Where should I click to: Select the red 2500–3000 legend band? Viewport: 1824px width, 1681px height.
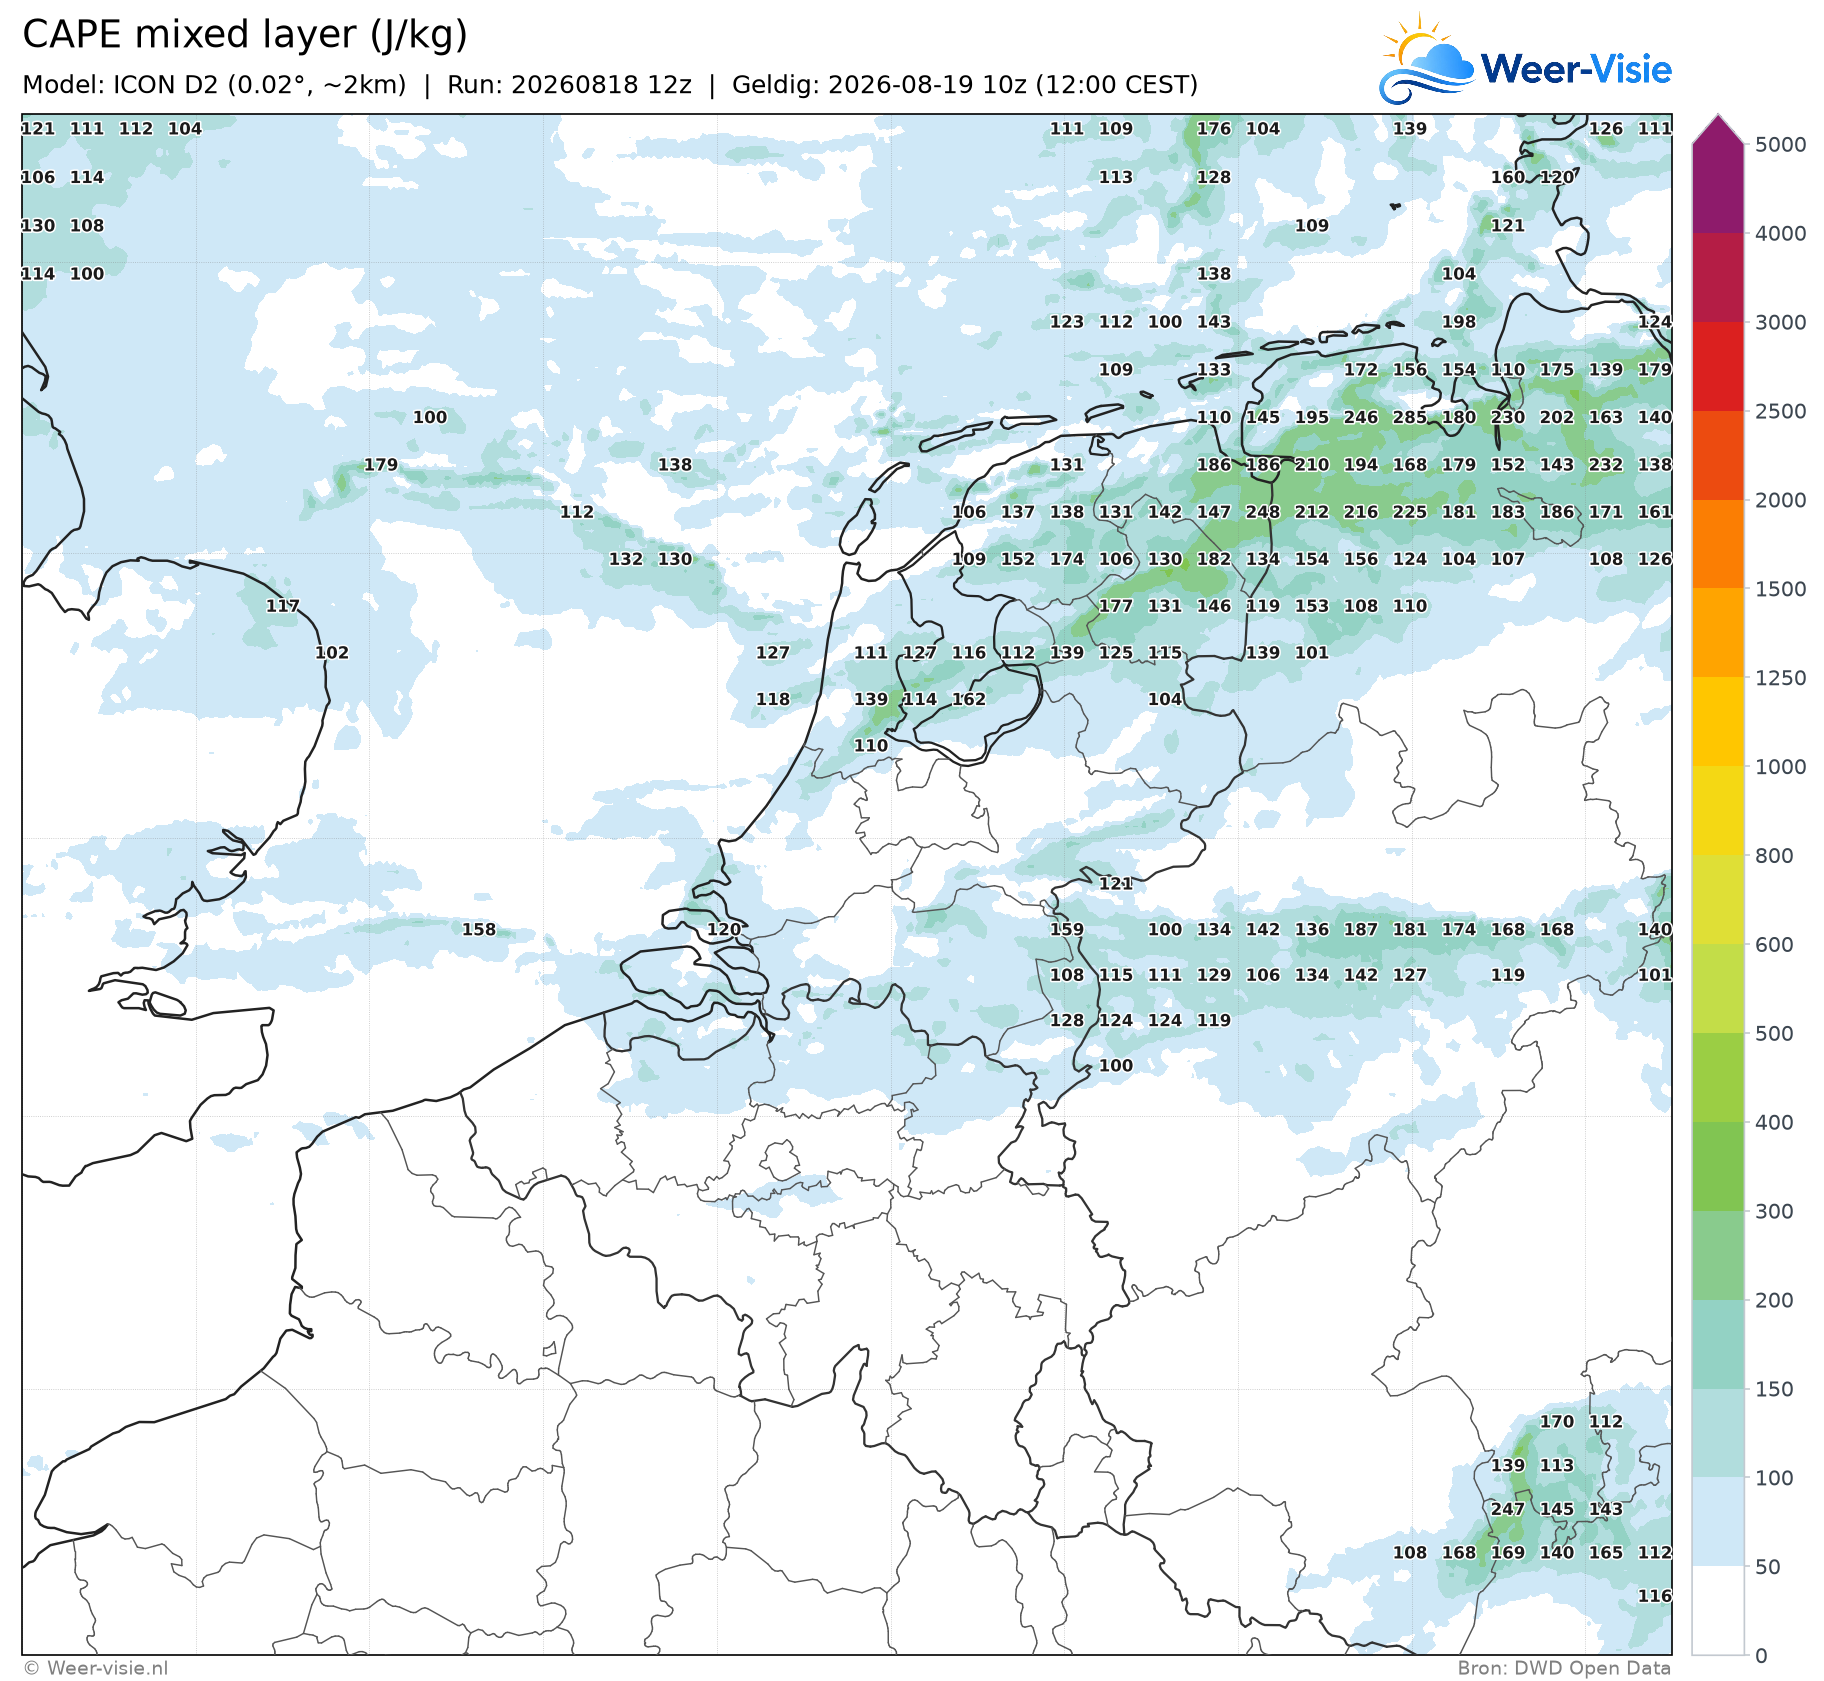1718,367
